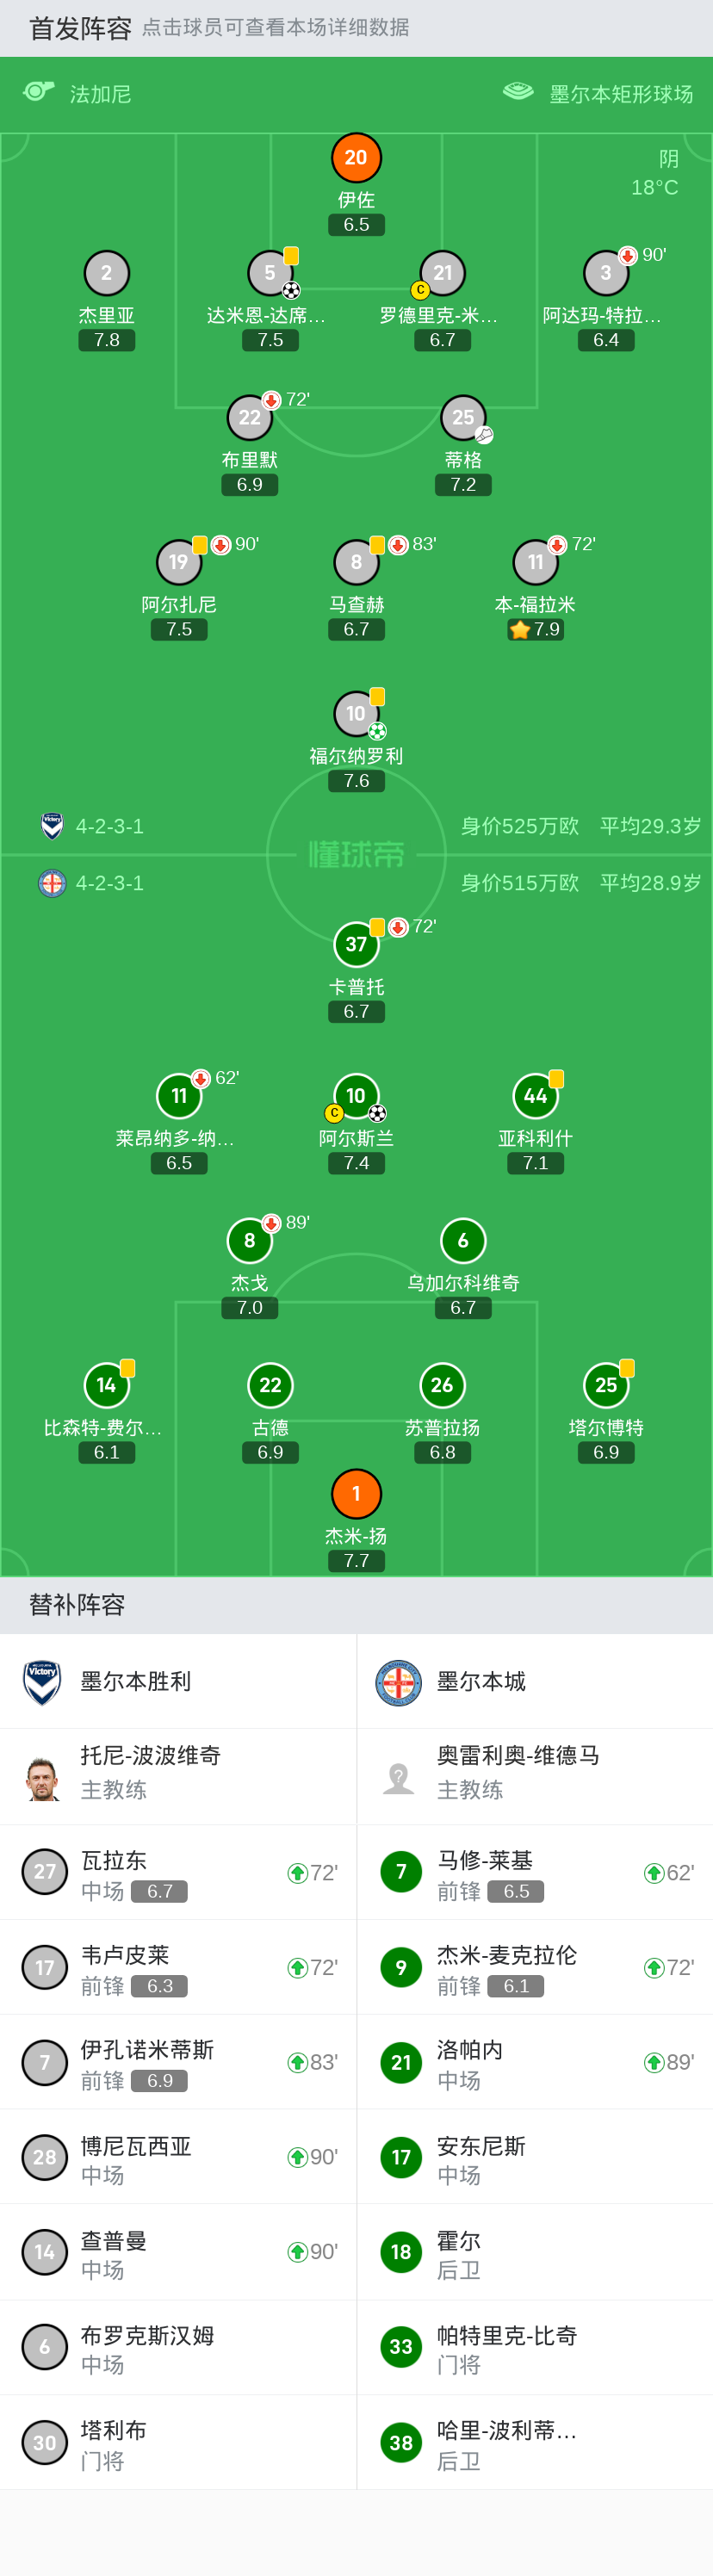This screenshot has height=2576, width=713.
Task: Open 墨尔本城 team crest in substitutes
Action: point(398,1682)
